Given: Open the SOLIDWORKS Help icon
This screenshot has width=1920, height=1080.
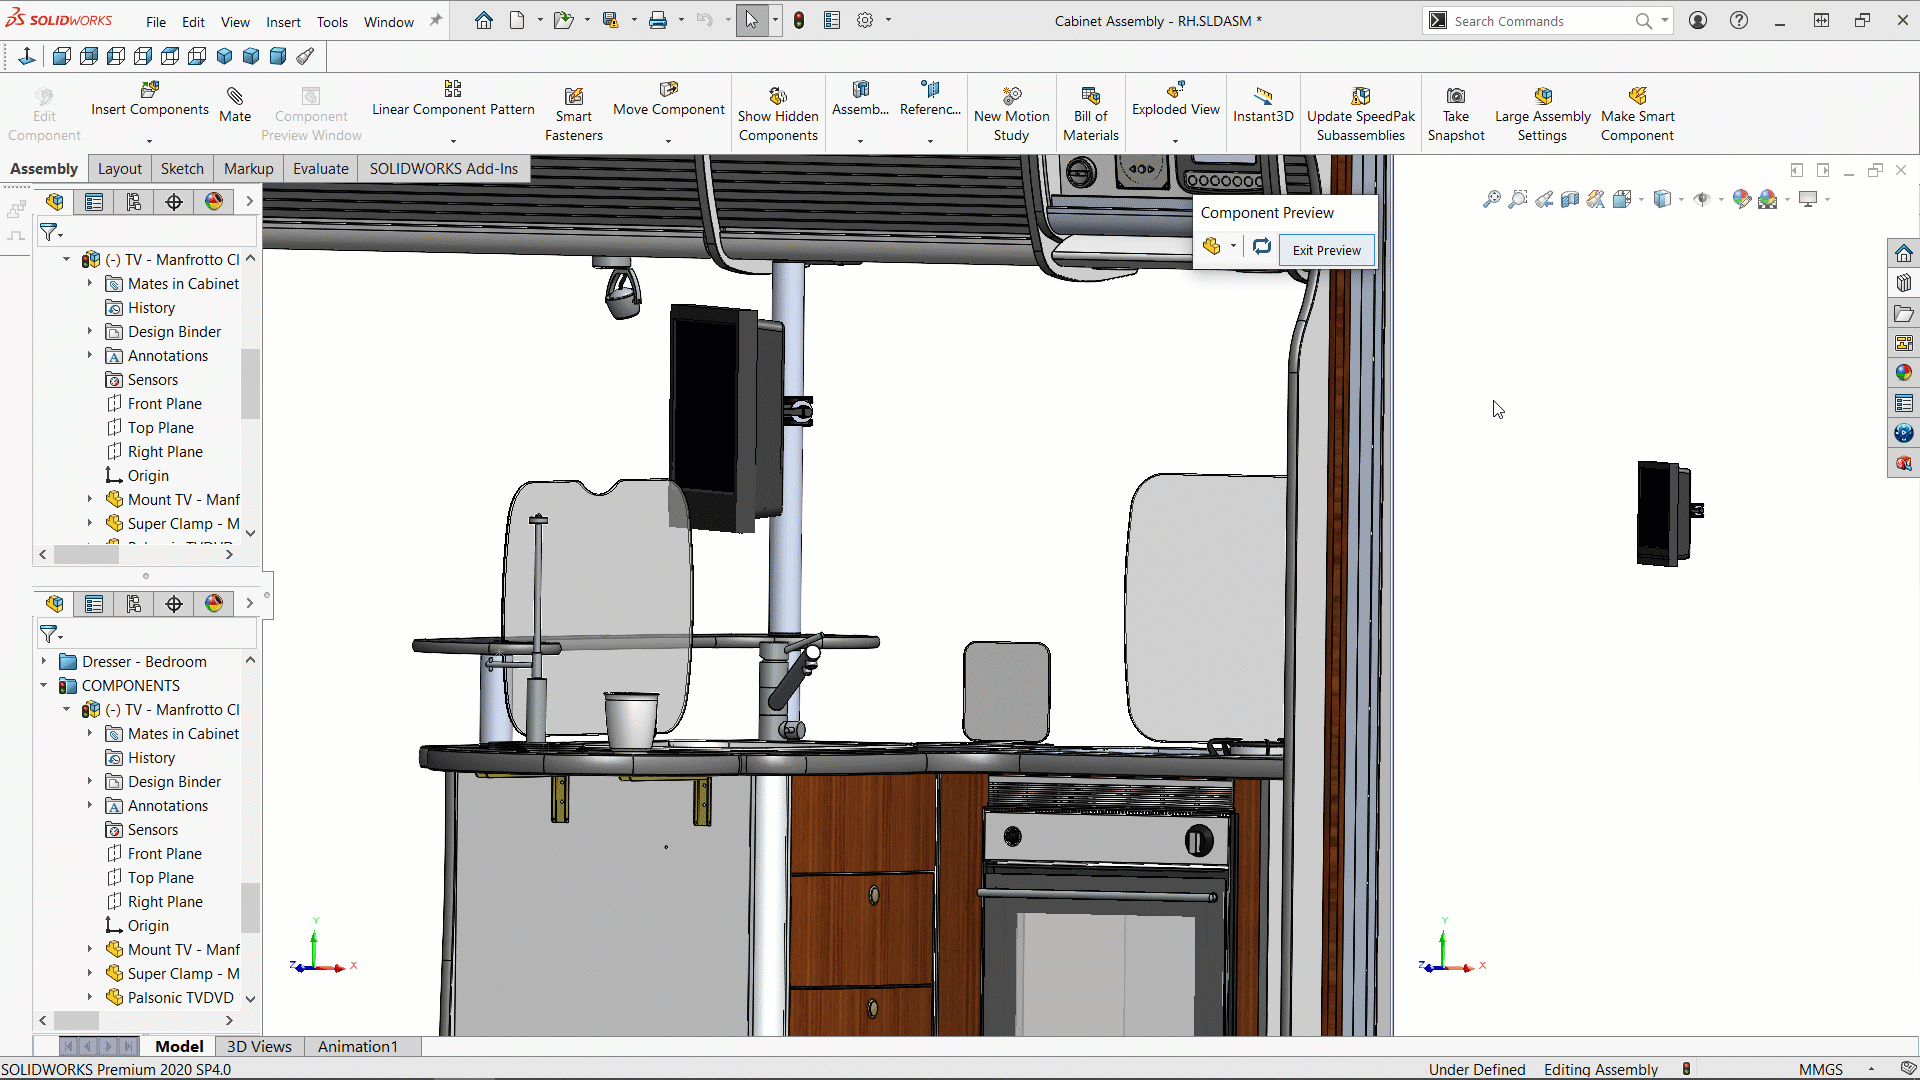Looking at the screenshot, I should point(1739,20).
